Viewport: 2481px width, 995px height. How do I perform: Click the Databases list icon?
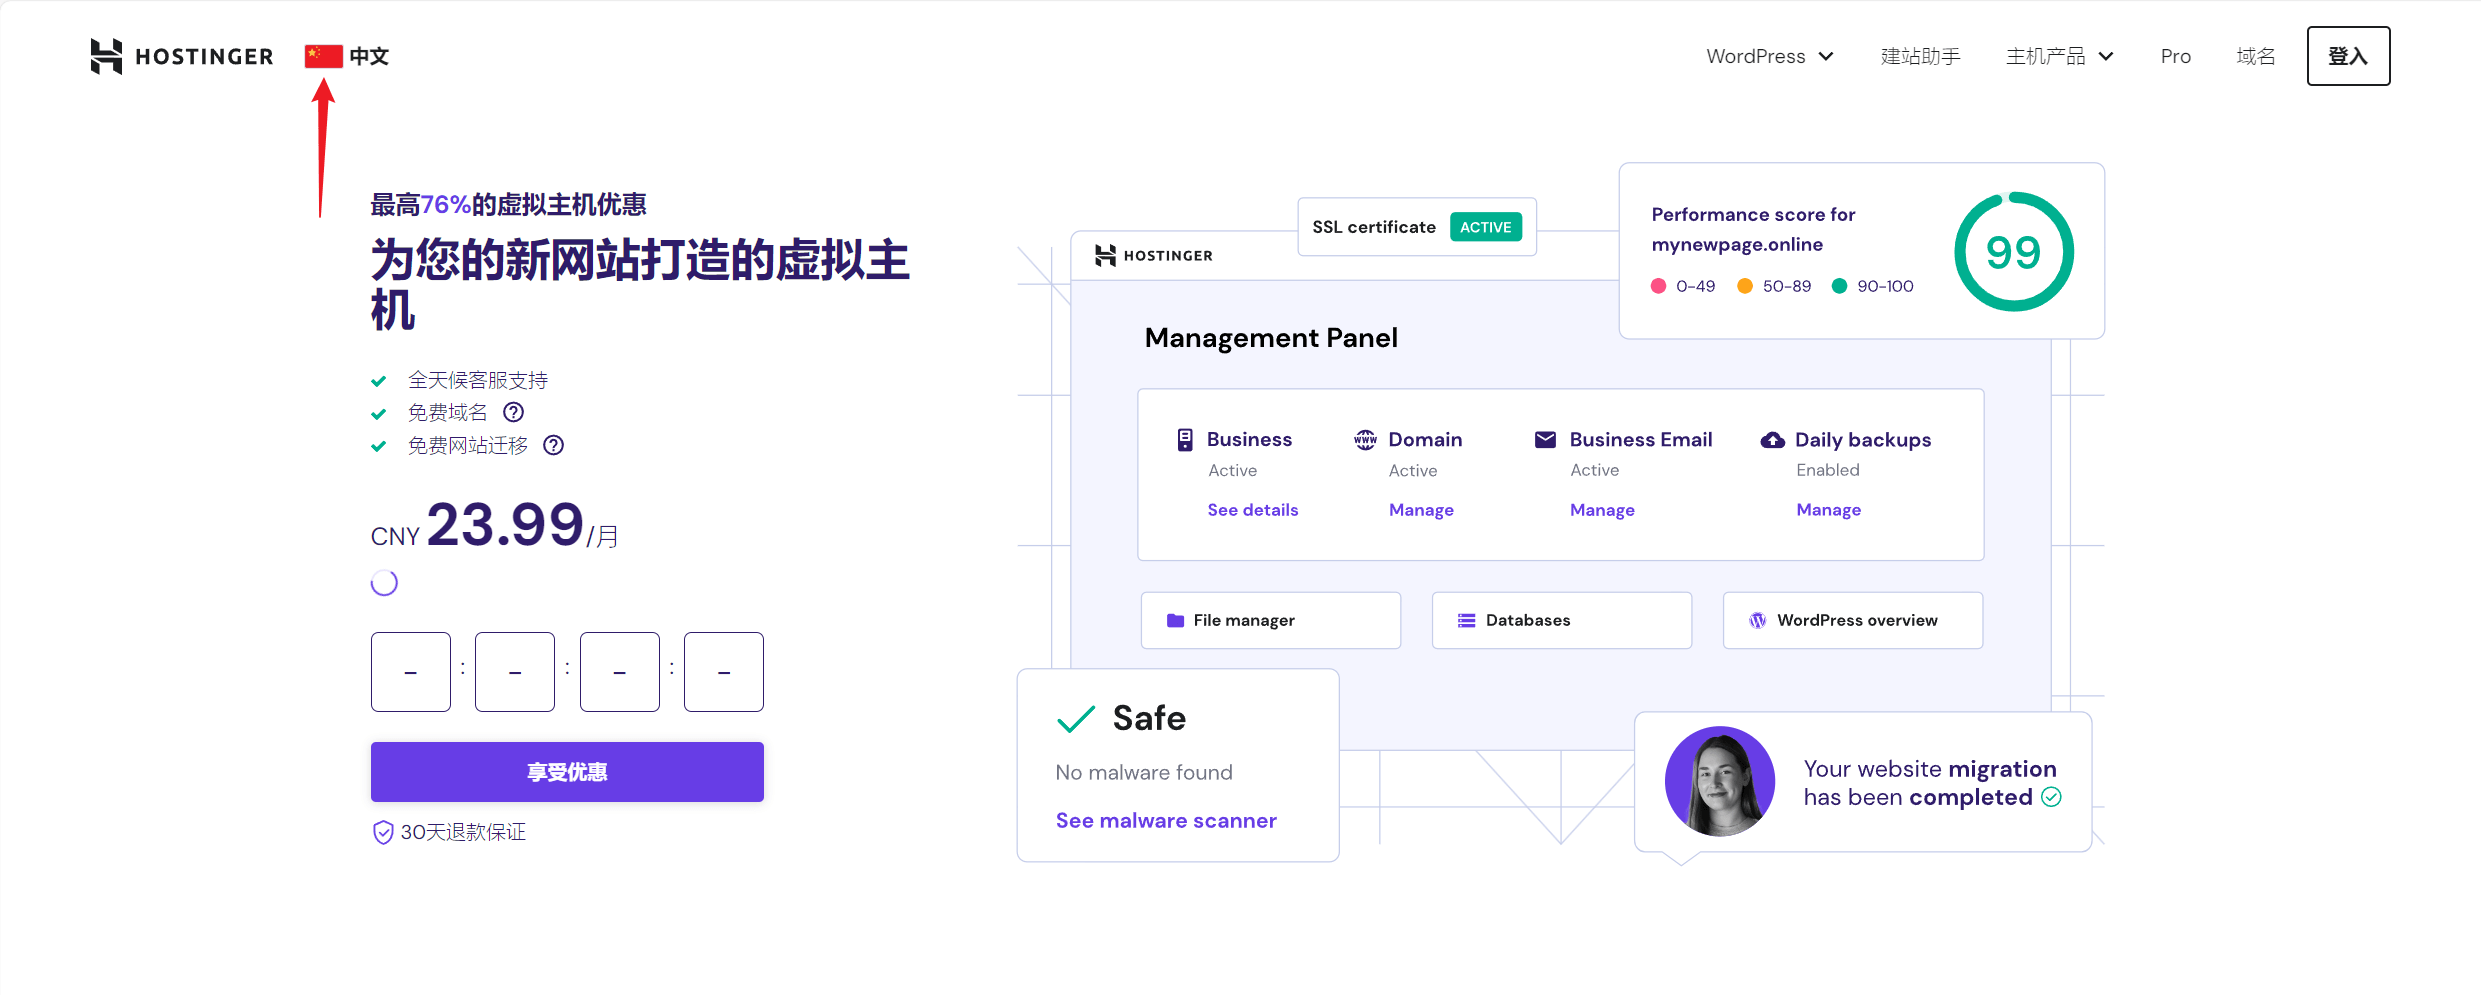1466,621
